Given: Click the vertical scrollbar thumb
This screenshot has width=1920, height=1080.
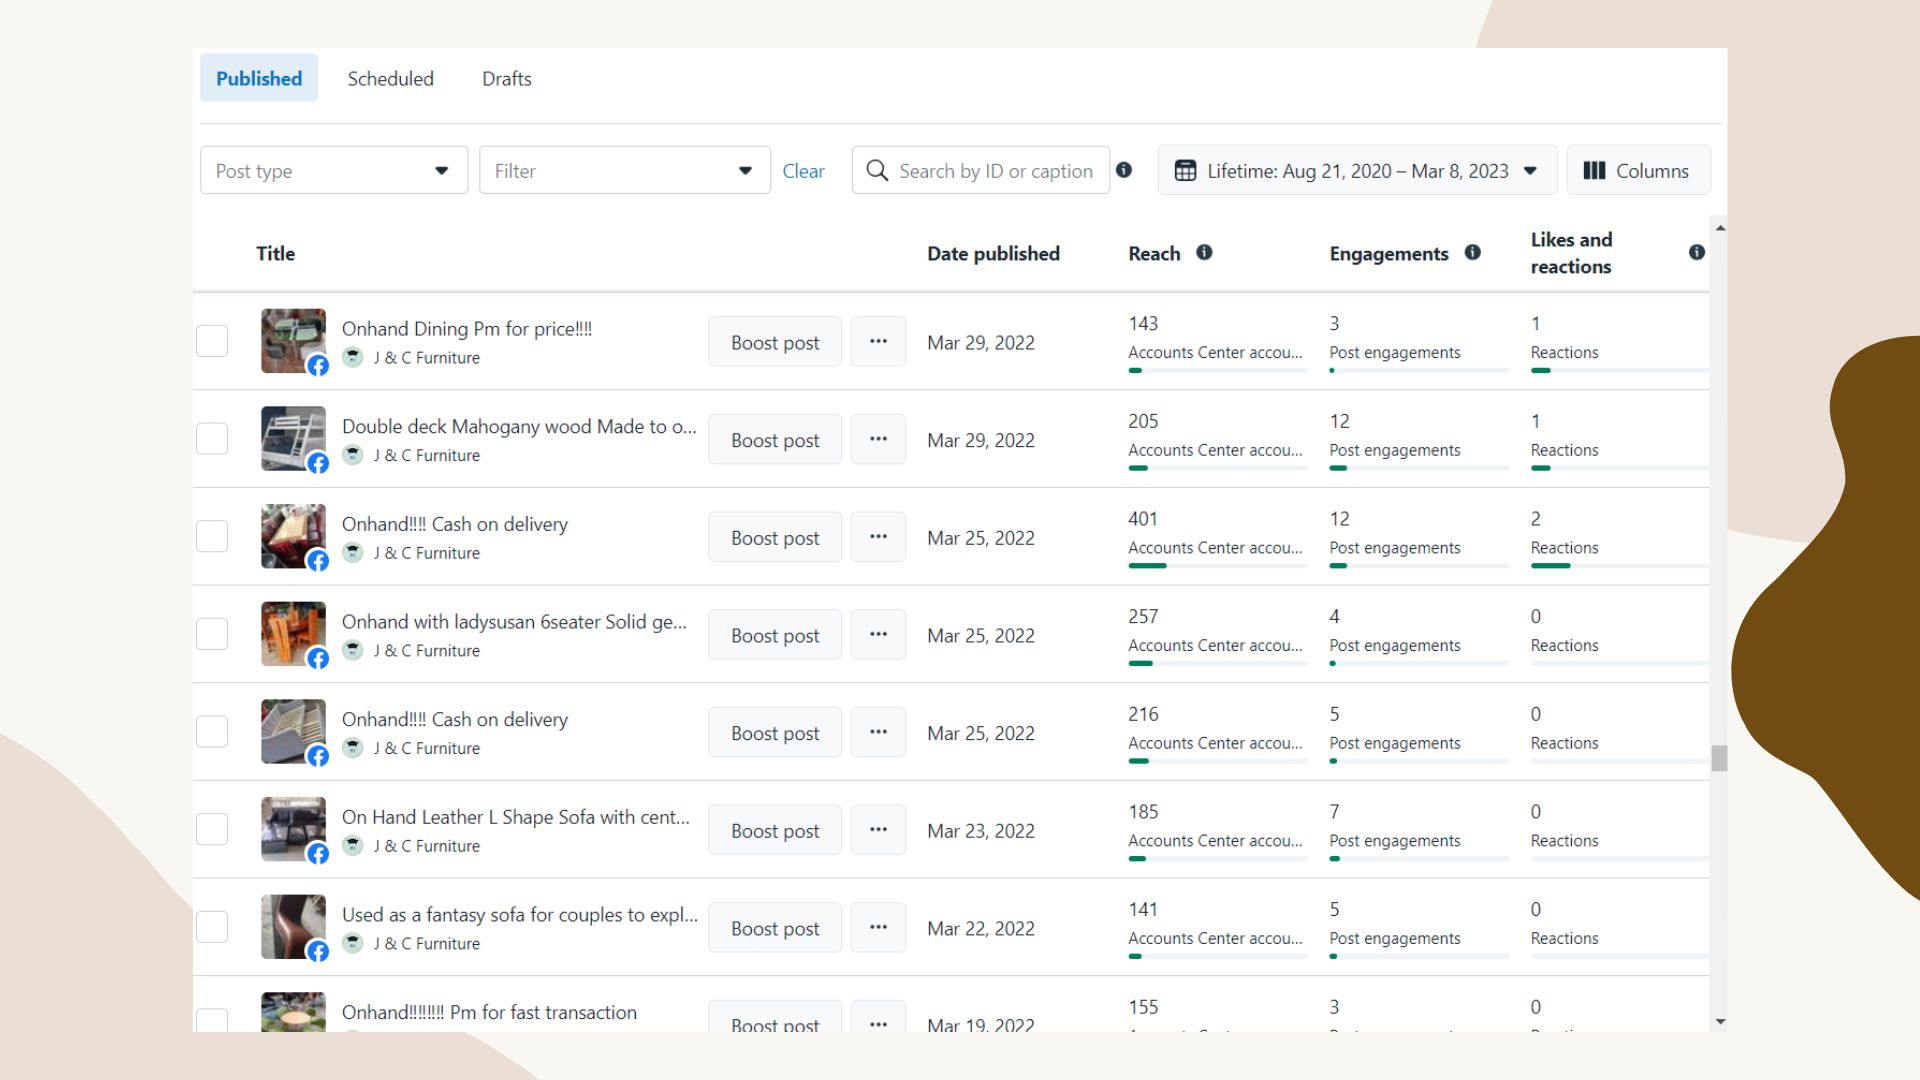Looking at the screenshot, I should point(1719,758).
